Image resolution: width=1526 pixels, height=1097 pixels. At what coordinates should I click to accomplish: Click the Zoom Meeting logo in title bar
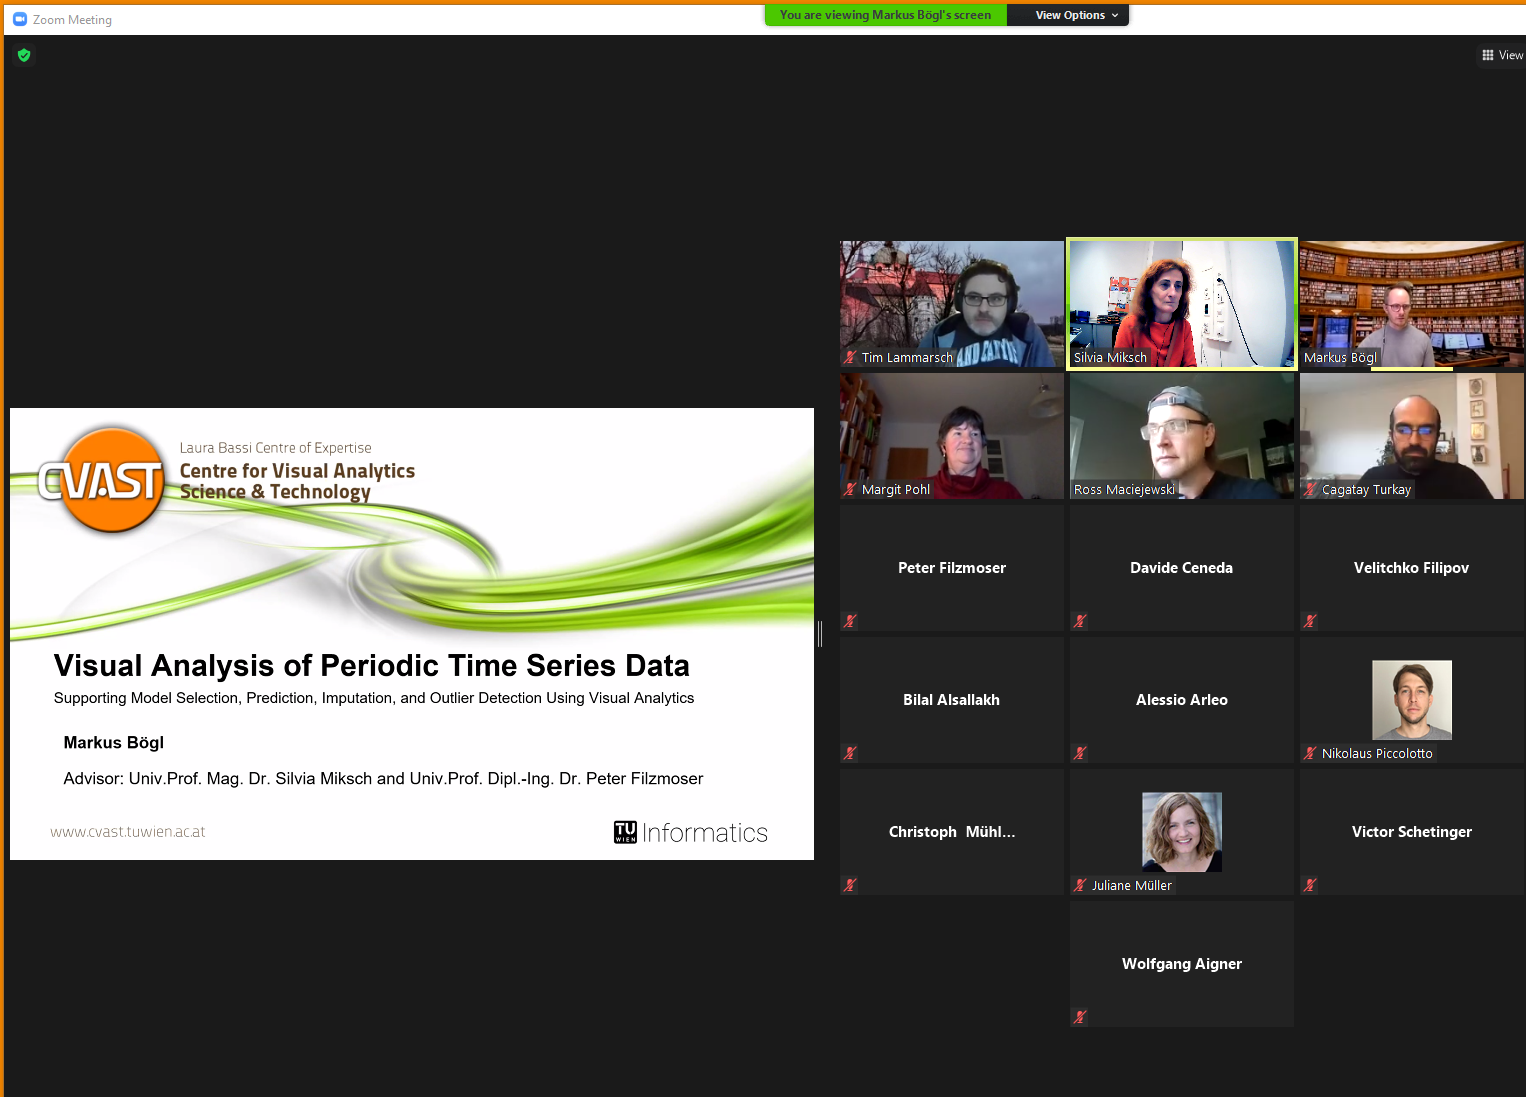tap(20, 19)
